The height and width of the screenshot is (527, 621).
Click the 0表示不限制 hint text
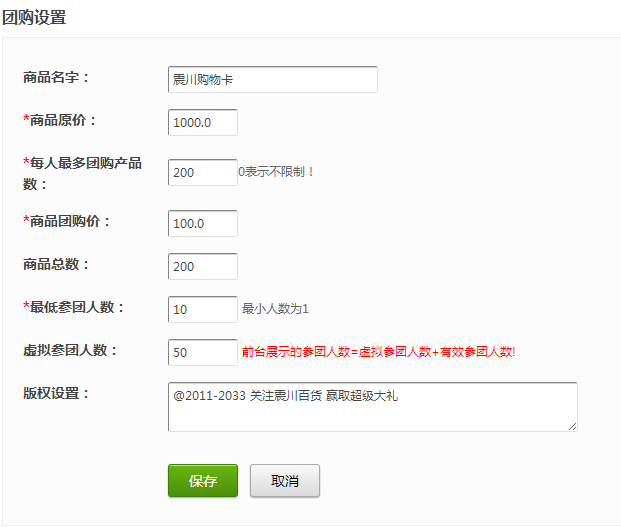277,172
